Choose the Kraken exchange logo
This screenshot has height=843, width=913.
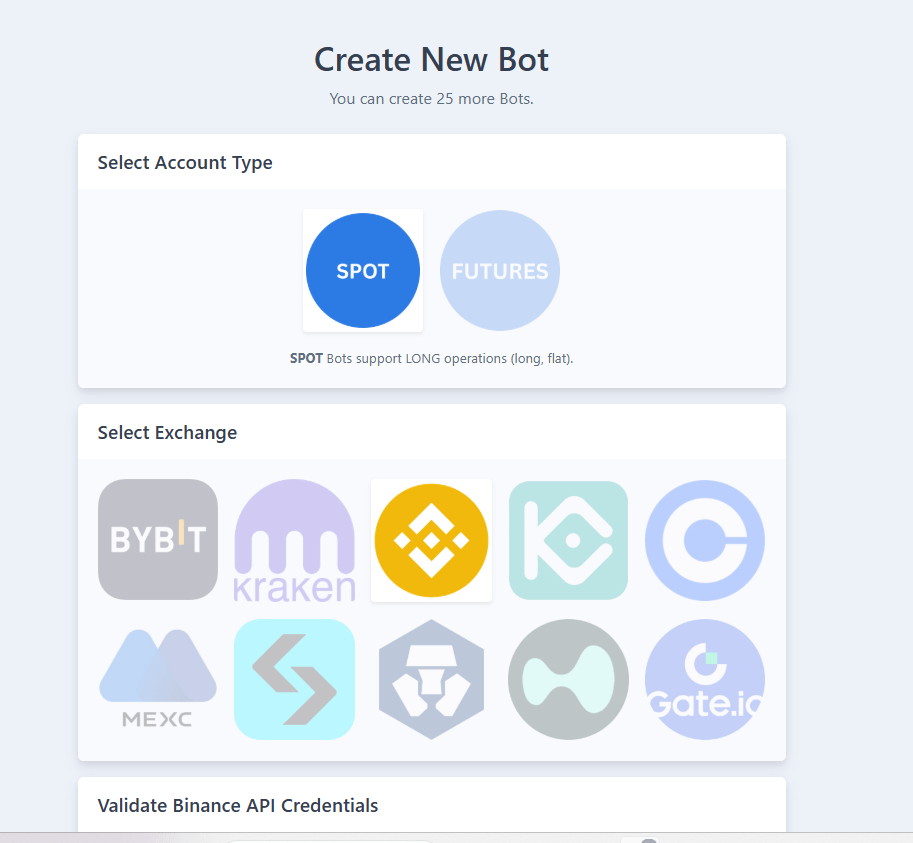coord(295,540)
